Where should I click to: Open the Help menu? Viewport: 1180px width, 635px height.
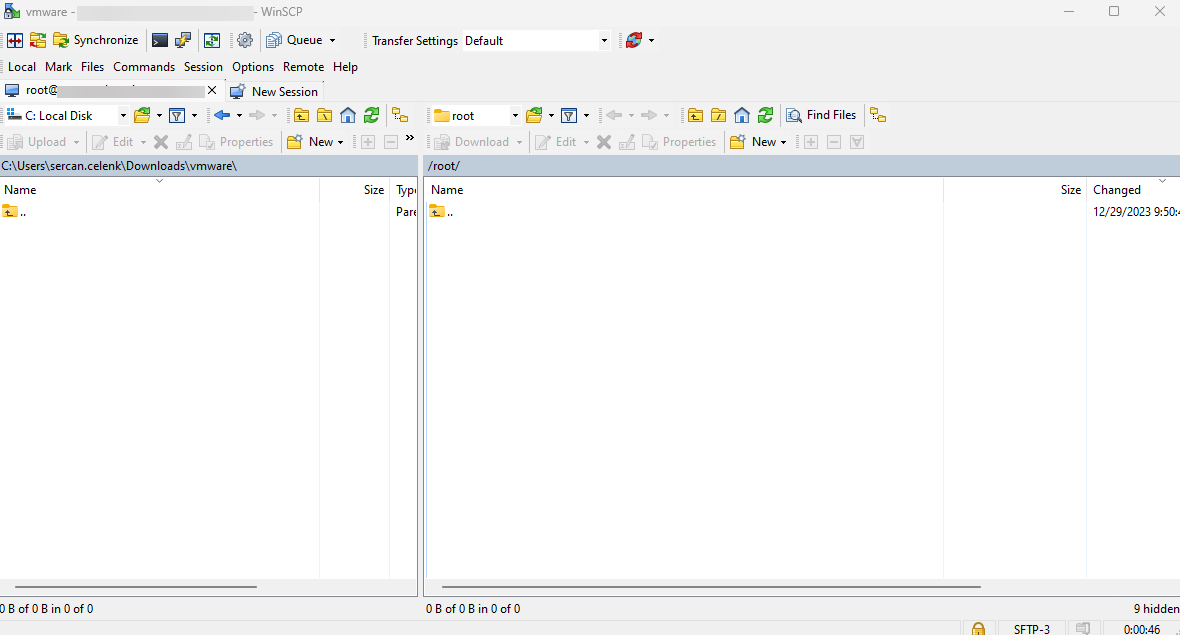[345, 67]
